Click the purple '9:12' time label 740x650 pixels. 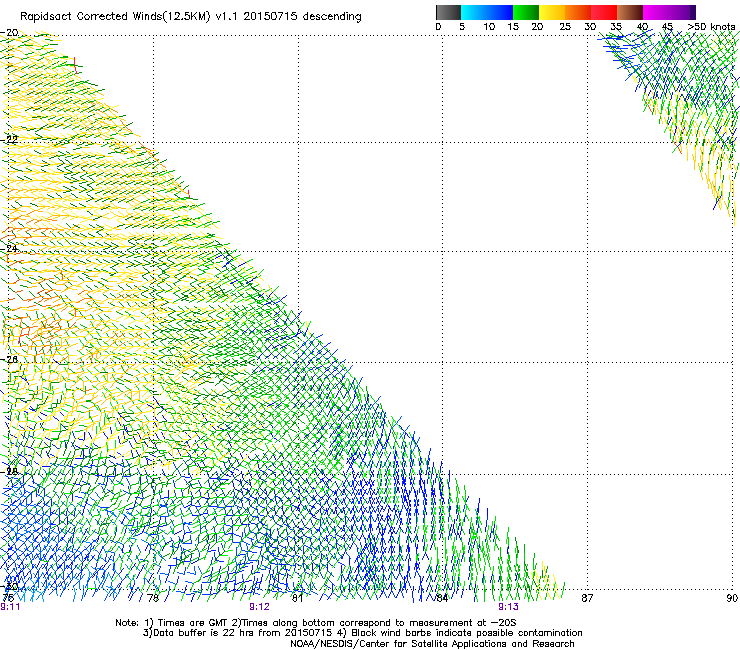click(x=260, y=607)
